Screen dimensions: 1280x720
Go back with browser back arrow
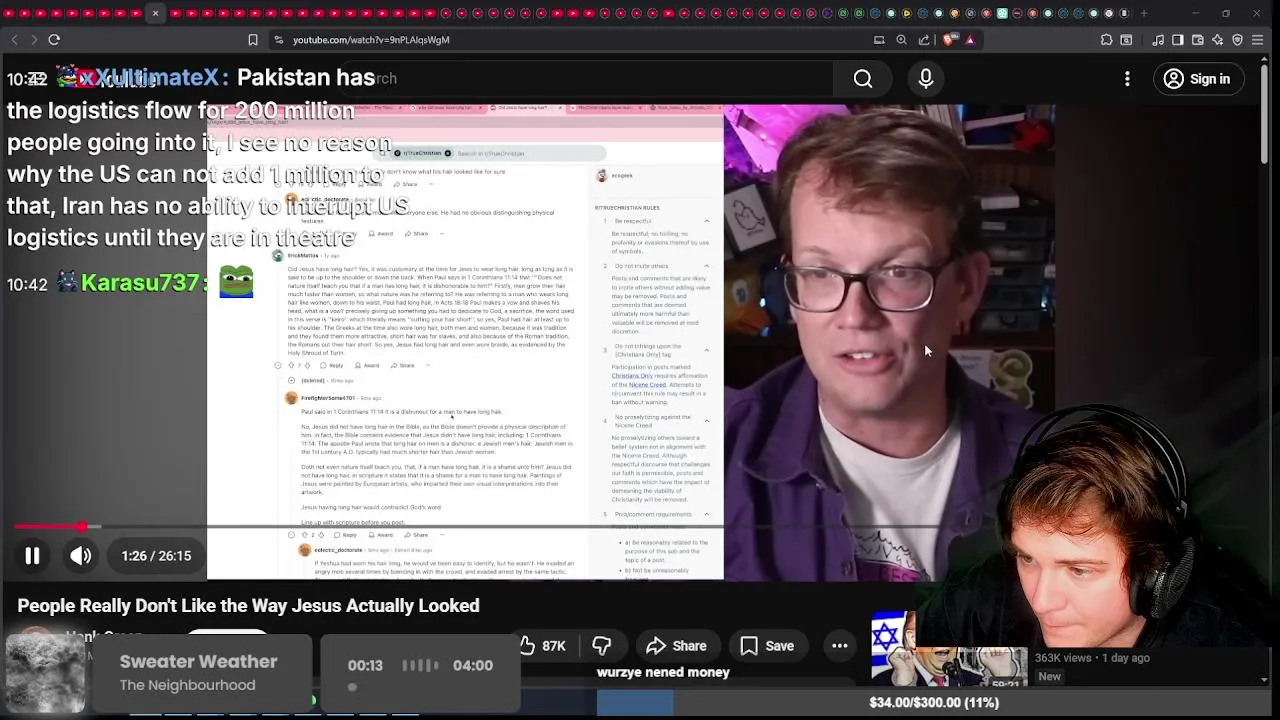pyautogui.click(x=14, y=40)
